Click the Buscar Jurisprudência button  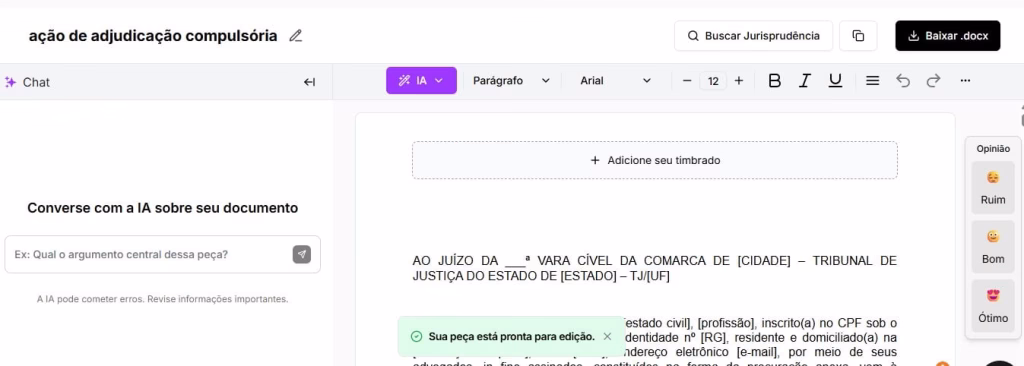click(x=753, y=36)
